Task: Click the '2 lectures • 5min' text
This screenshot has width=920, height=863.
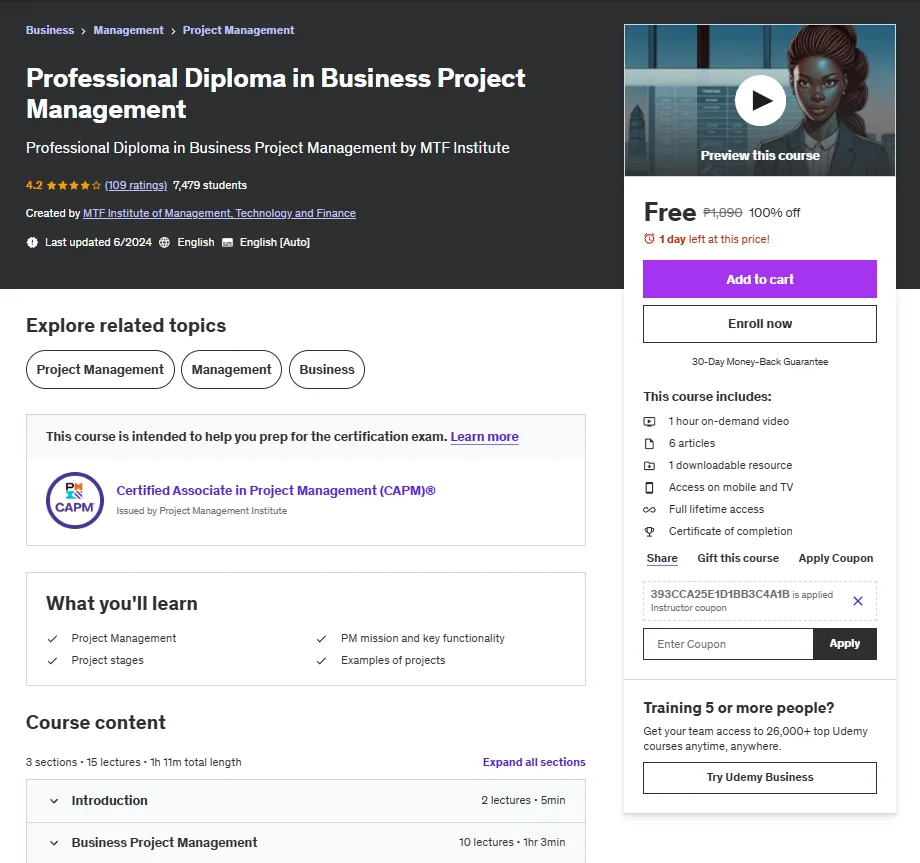Action: point(523,800)
